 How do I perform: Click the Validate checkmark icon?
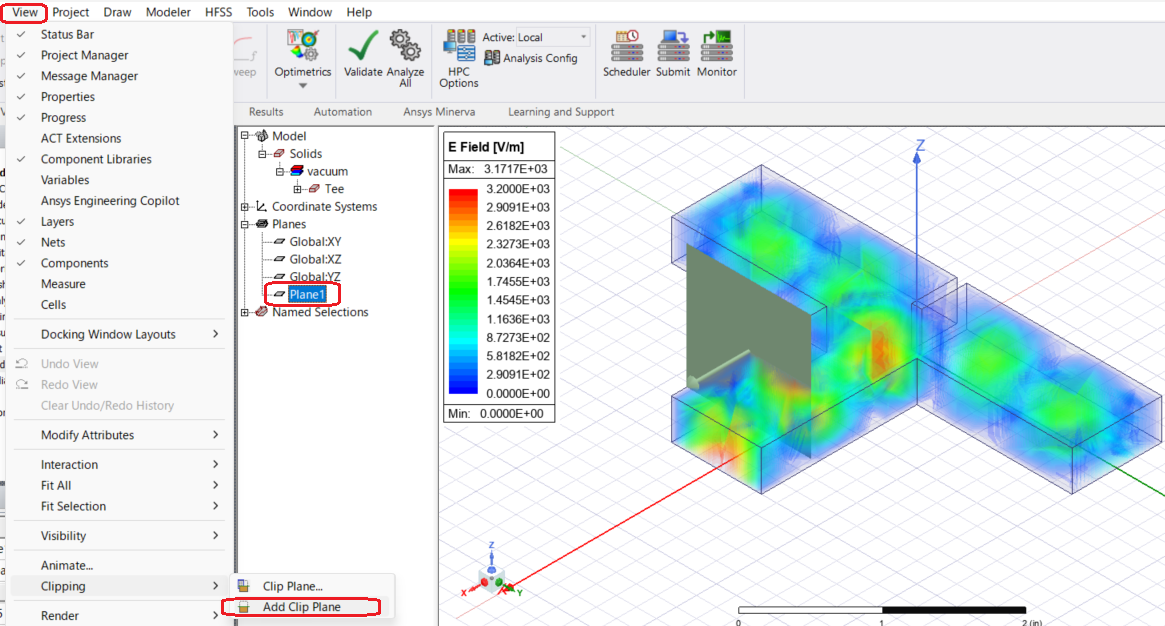click(x=363, y=46)
